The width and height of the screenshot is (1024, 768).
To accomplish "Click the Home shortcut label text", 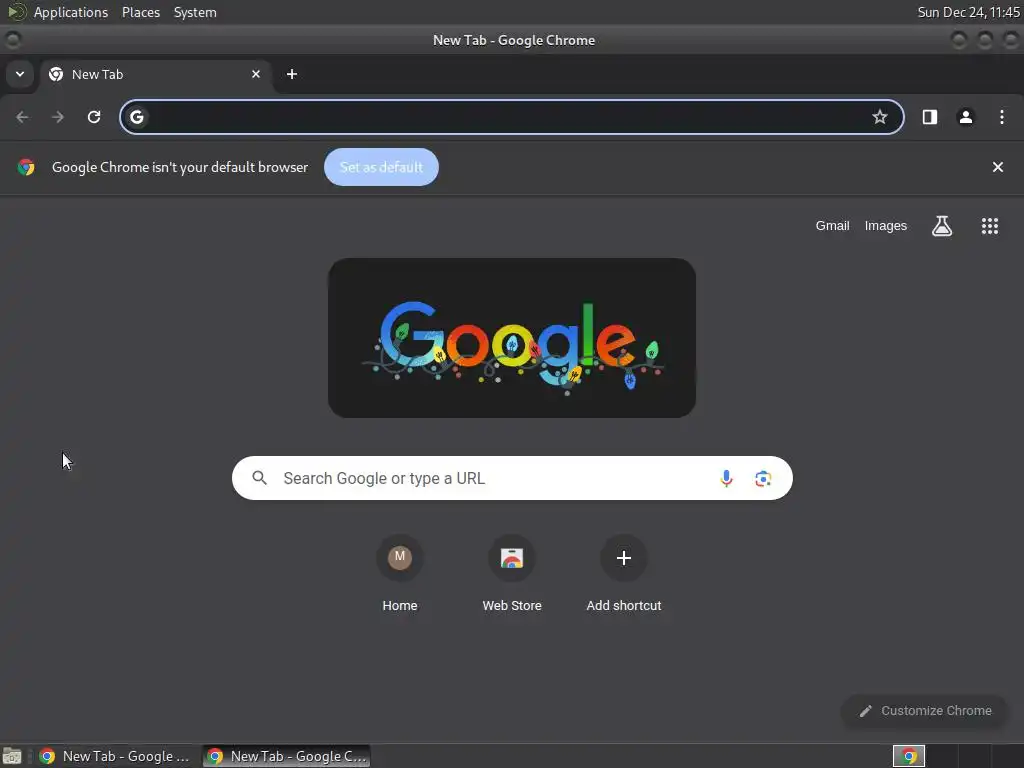I will [400, 605].
